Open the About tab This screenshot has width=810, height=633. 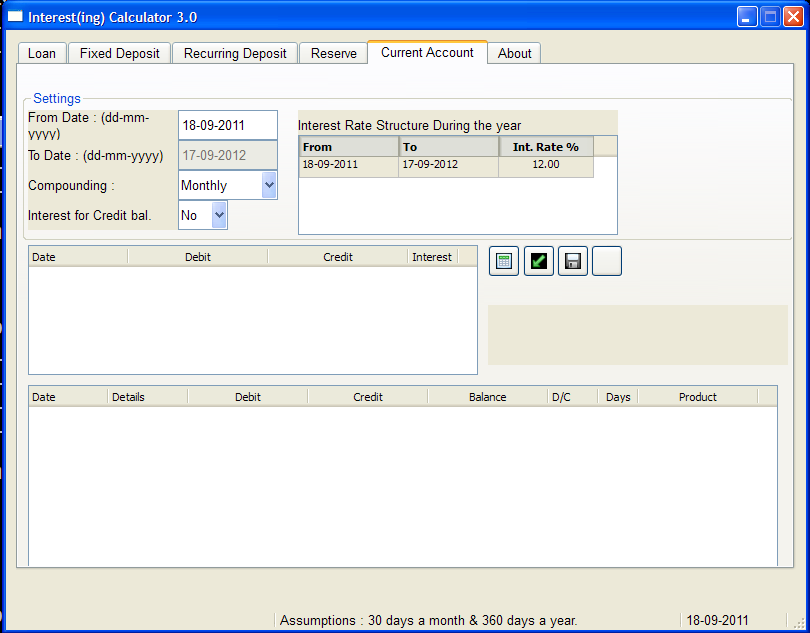(514, 53)
